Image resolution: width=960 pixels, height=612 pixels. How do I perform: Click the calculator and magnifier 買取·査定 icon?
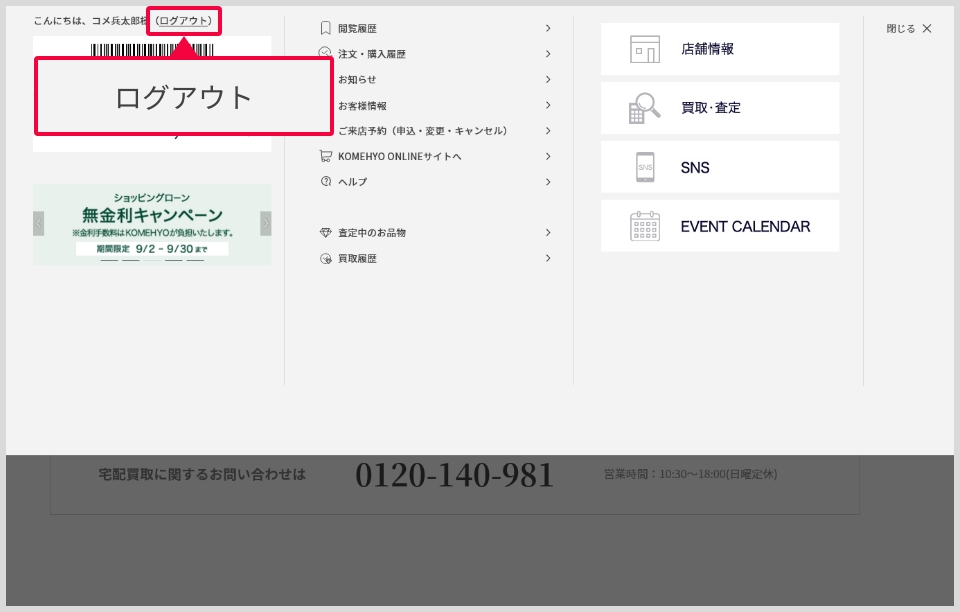click(x=645, y=108)
